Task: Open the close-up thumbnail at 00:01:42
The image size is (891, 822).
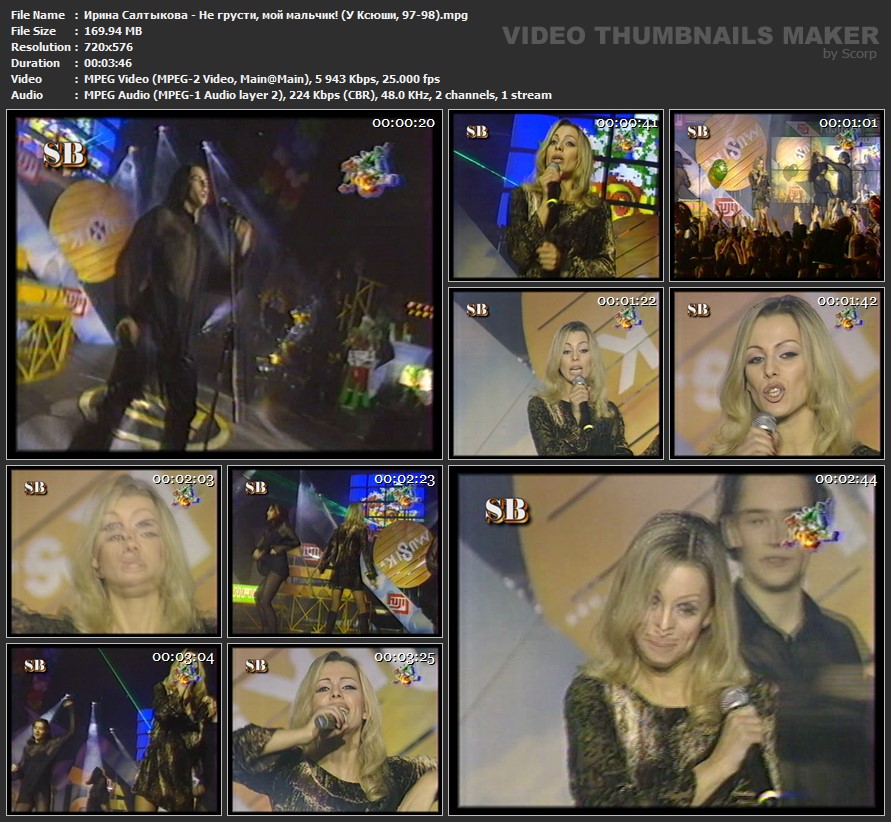Action: [x=776, y=373]
